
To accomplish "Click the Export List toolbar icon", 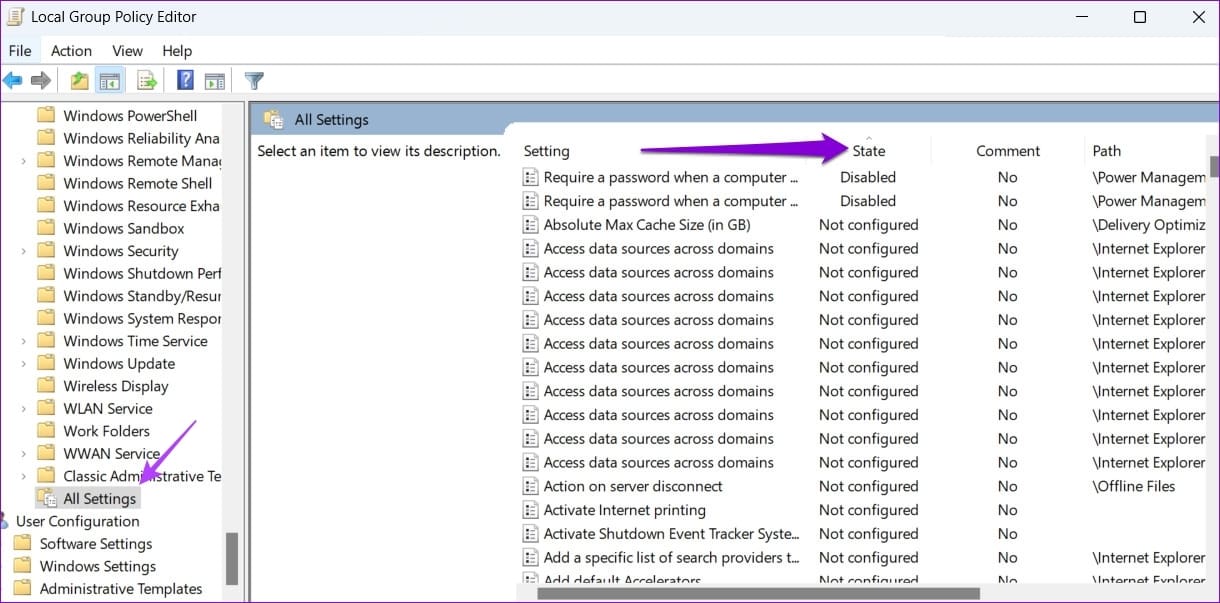I will pyautogui.click(x=144, y=80).
